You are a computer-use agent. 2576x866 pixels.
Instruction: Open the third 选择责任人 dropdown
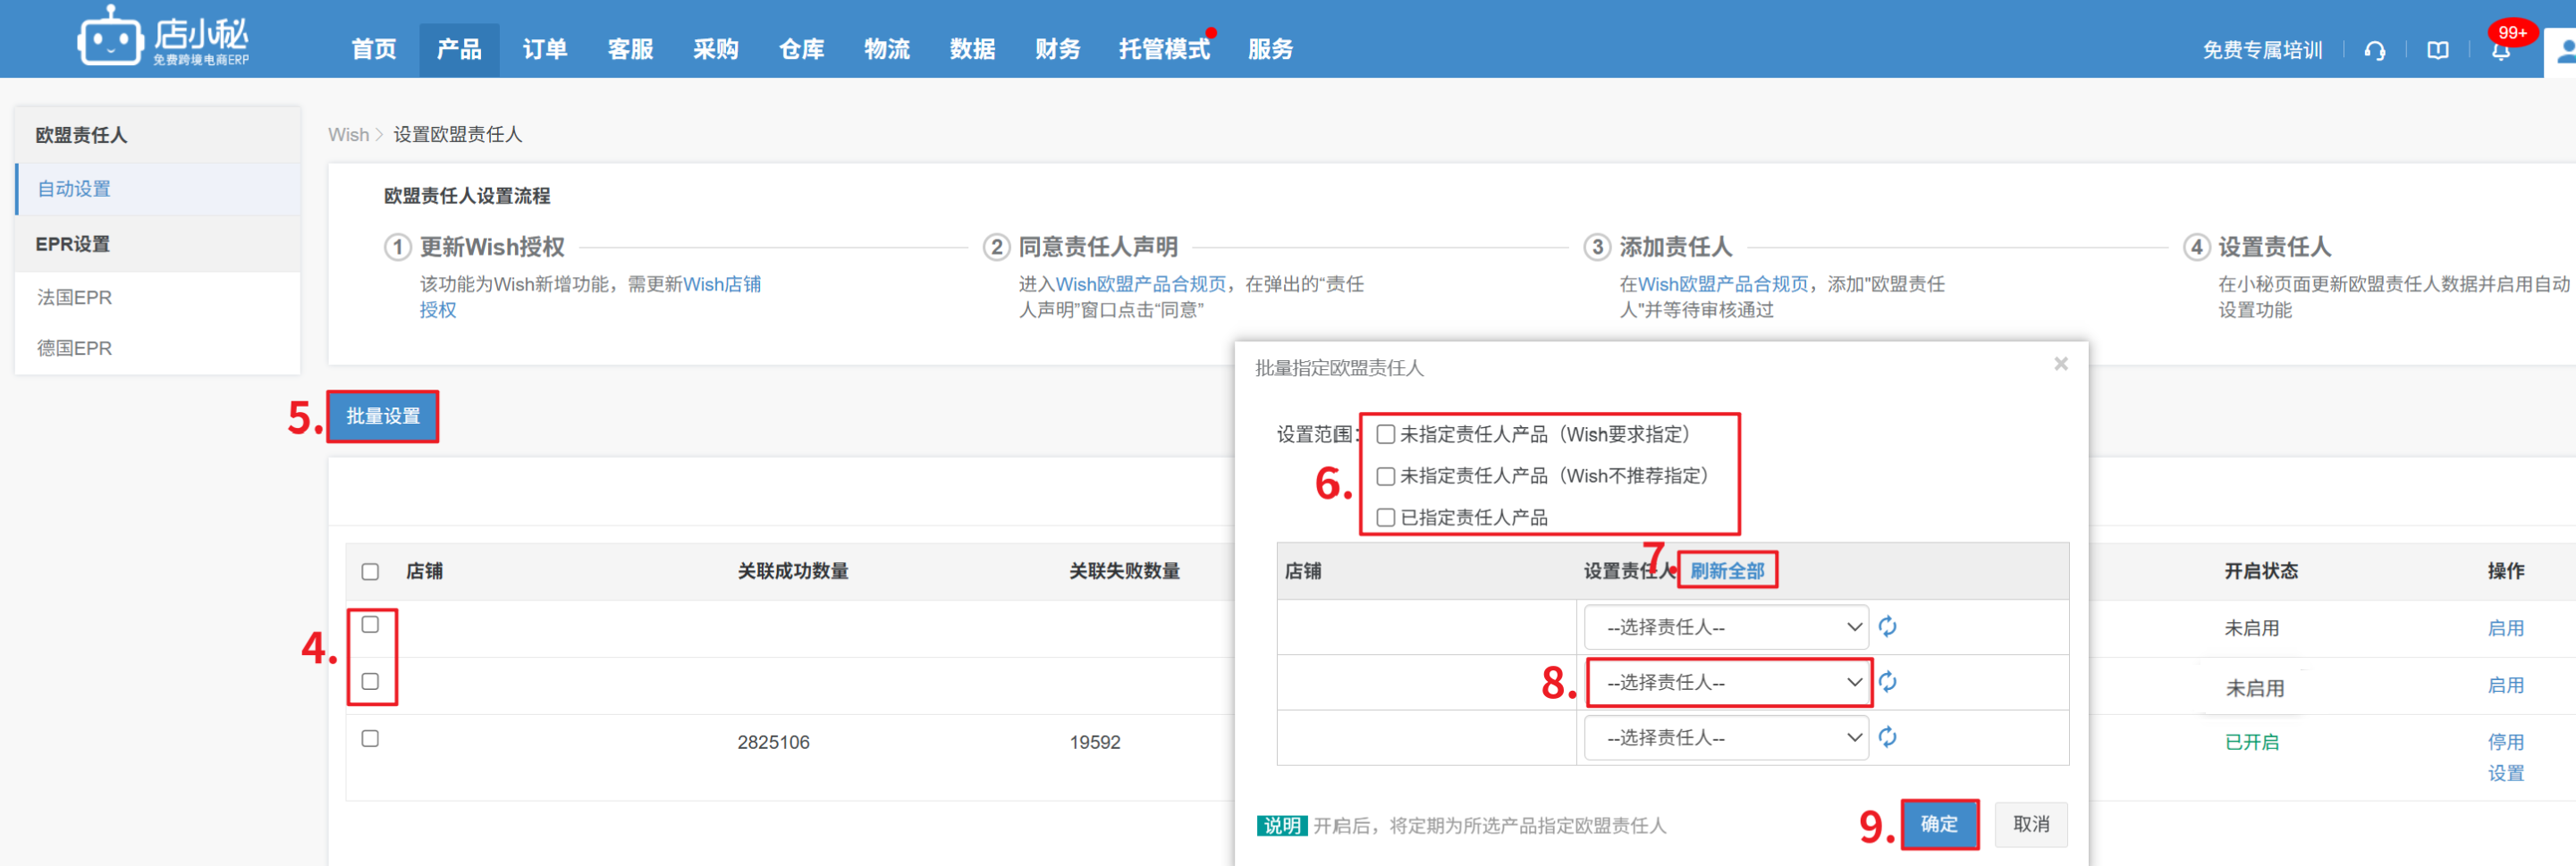point(1726,738)
